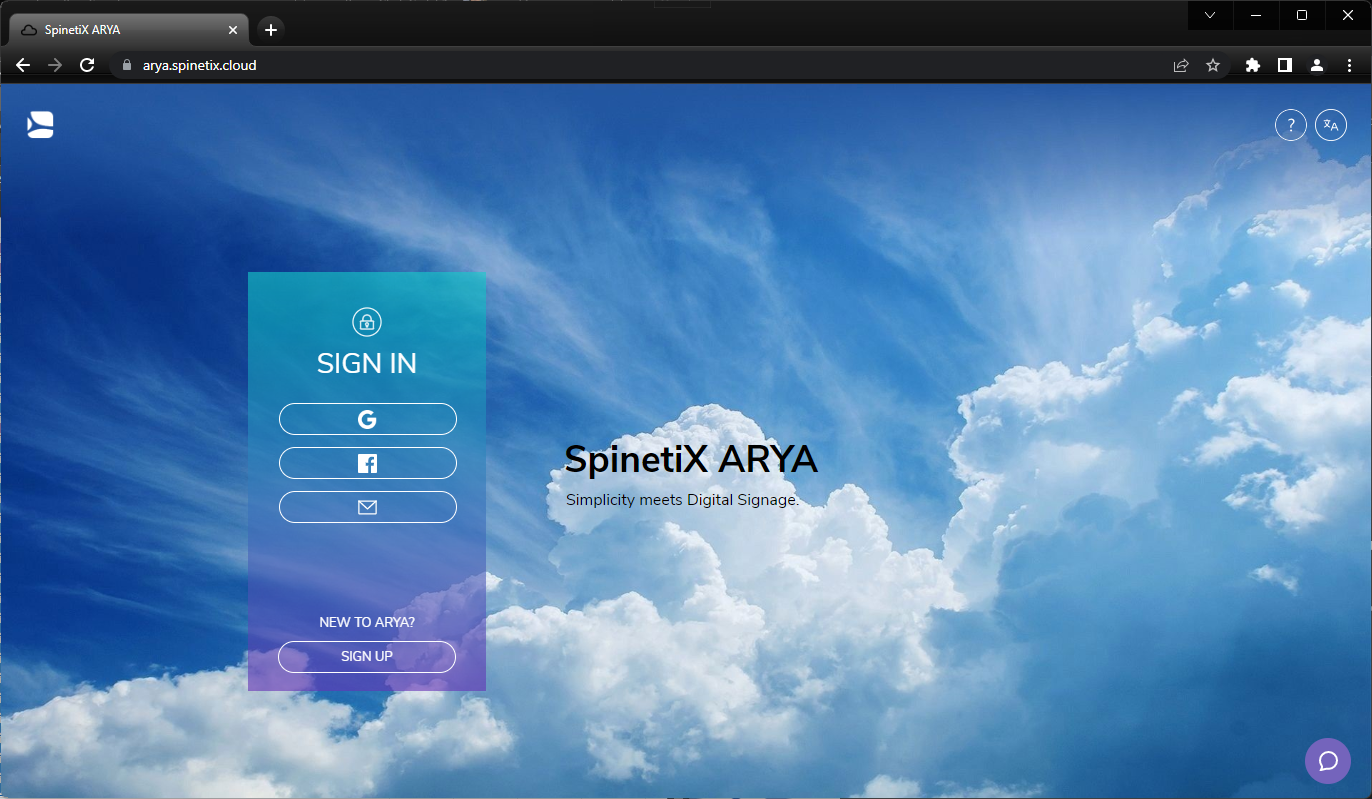Select the SpinetiX ARYA browser tab

130,30
